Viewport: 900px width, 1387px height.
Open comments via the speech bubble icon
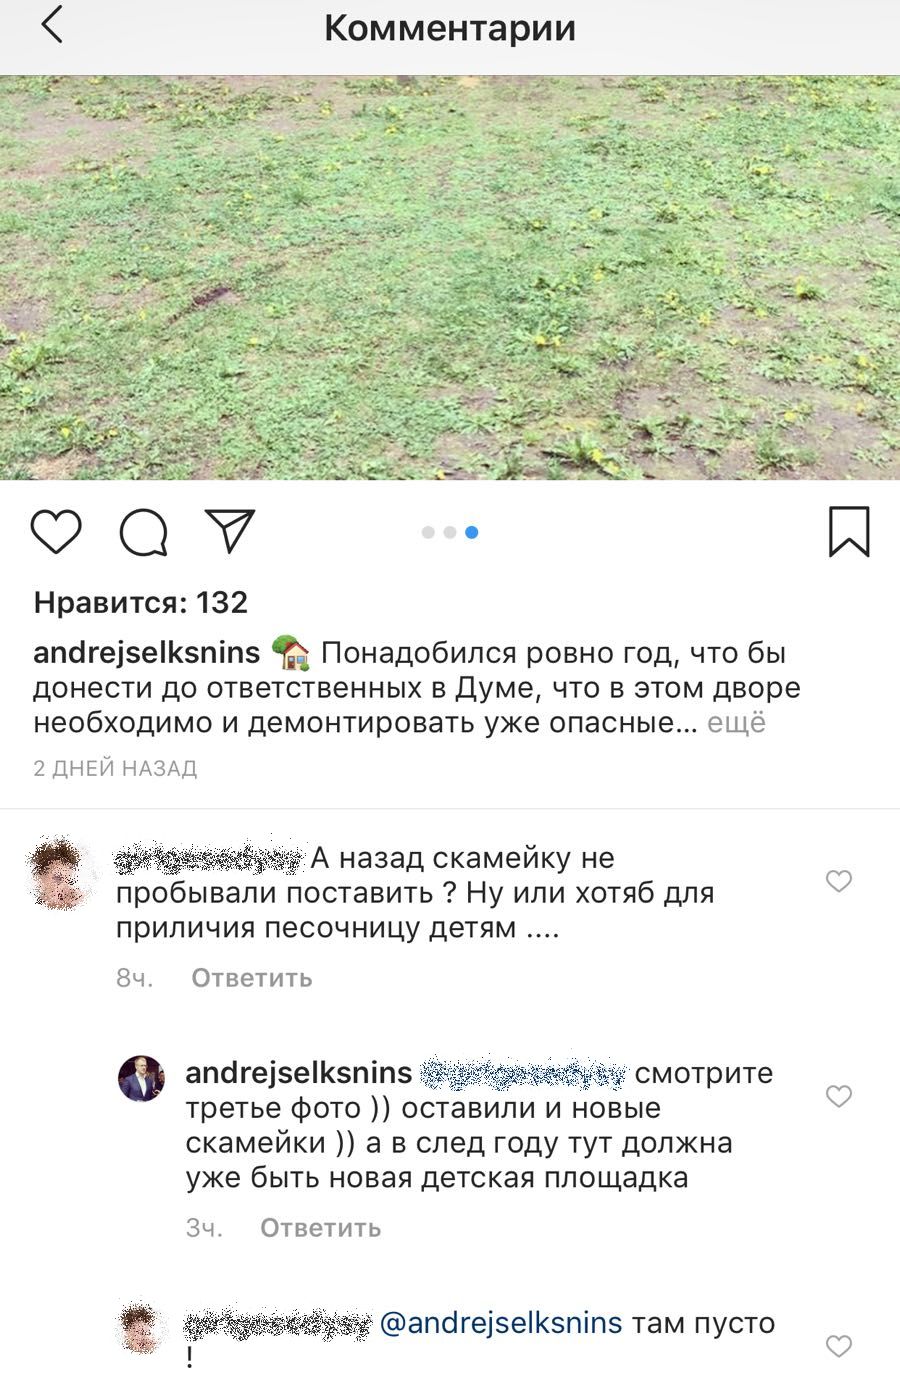click(144, 531)
